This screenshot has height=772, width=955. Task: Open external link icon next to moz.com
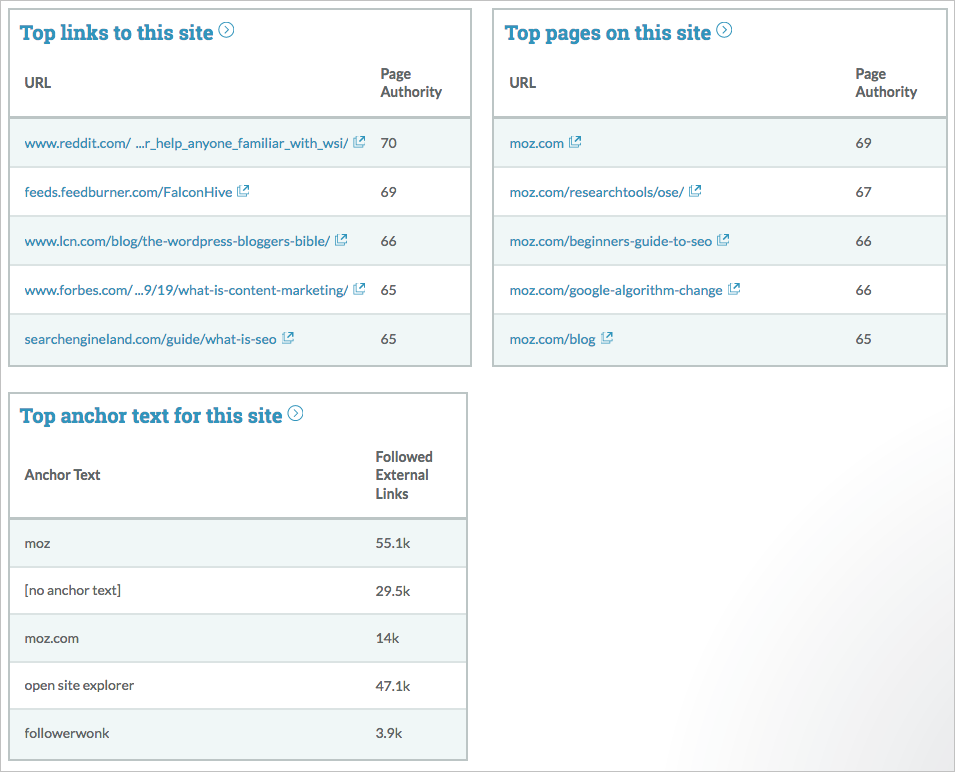[x=575, y=142]
